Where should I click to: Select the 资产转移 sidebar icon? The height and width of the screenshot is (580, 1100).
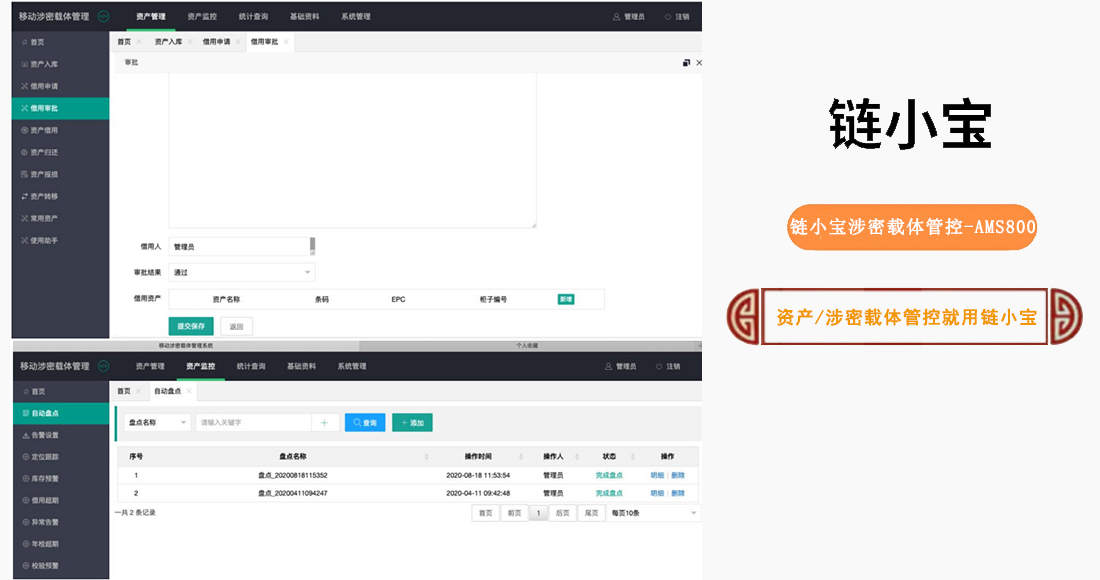tap(25, 196)
